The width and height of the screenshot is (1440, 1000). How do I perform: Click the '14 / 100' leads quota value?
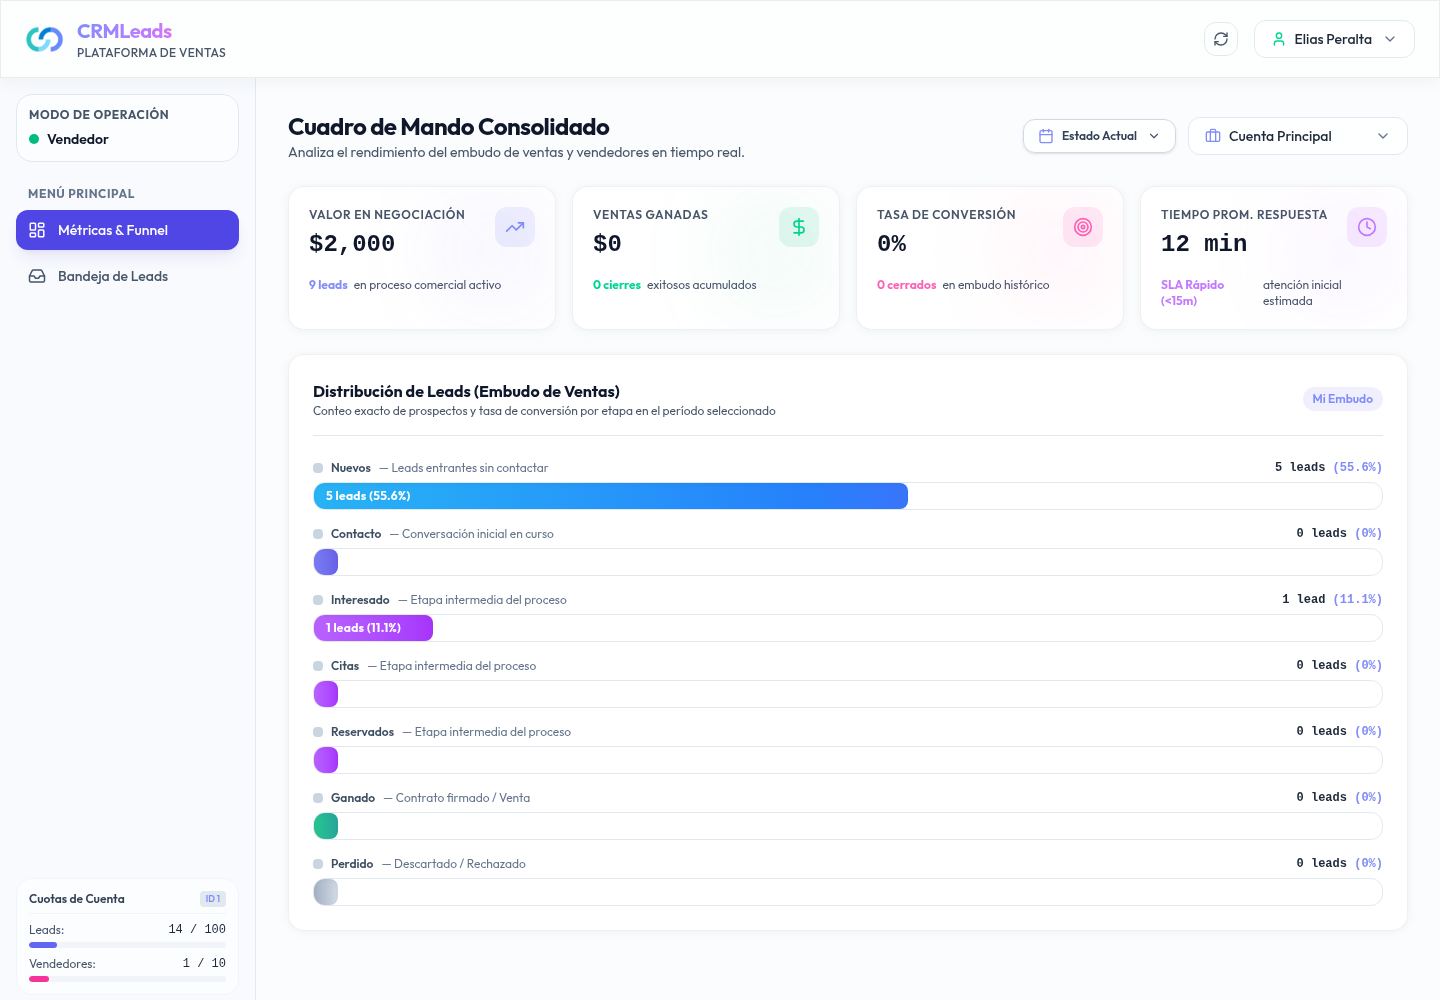tap(197, 929)
